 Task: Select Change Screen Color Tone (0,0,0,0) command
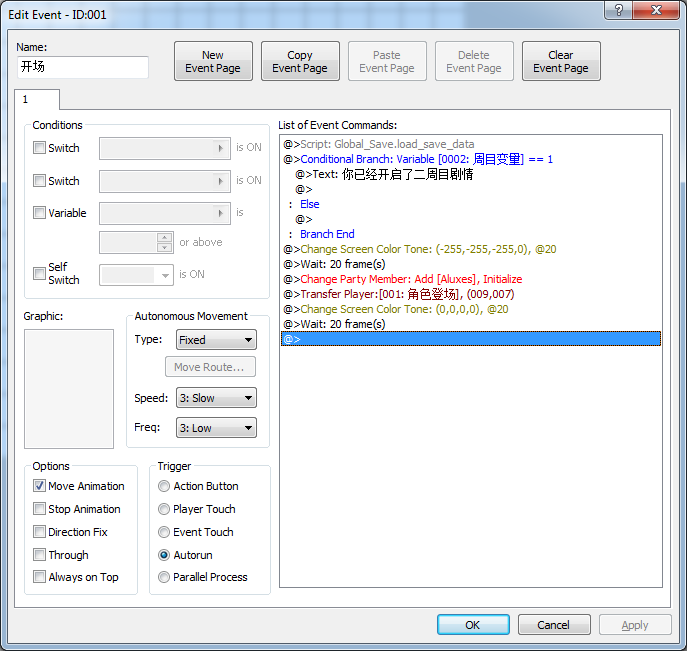click(x=471, y=309)
